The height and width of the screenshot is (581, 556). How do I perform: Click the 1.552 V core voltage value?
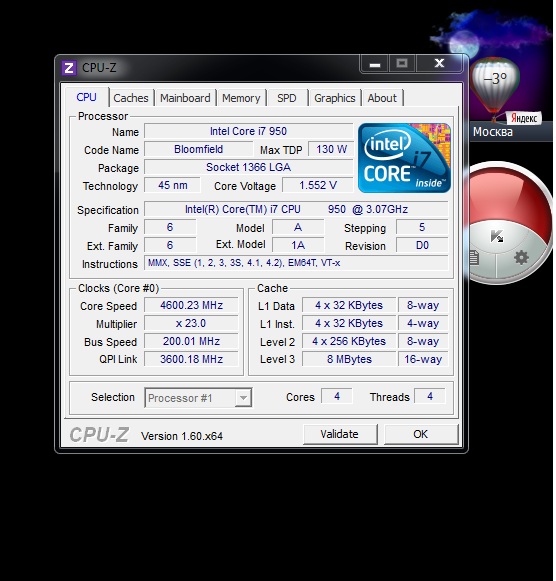(318, 185)
